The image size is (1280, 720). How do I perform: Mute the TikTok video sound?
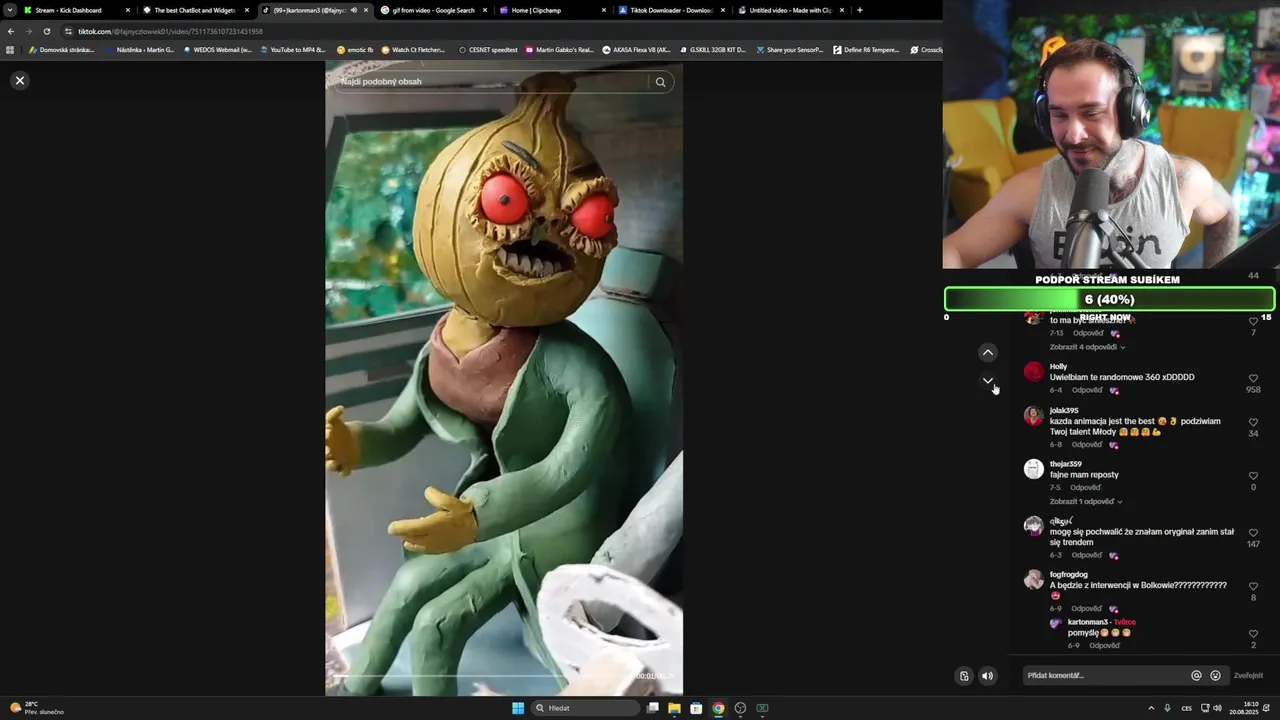[x=987, y=676]
